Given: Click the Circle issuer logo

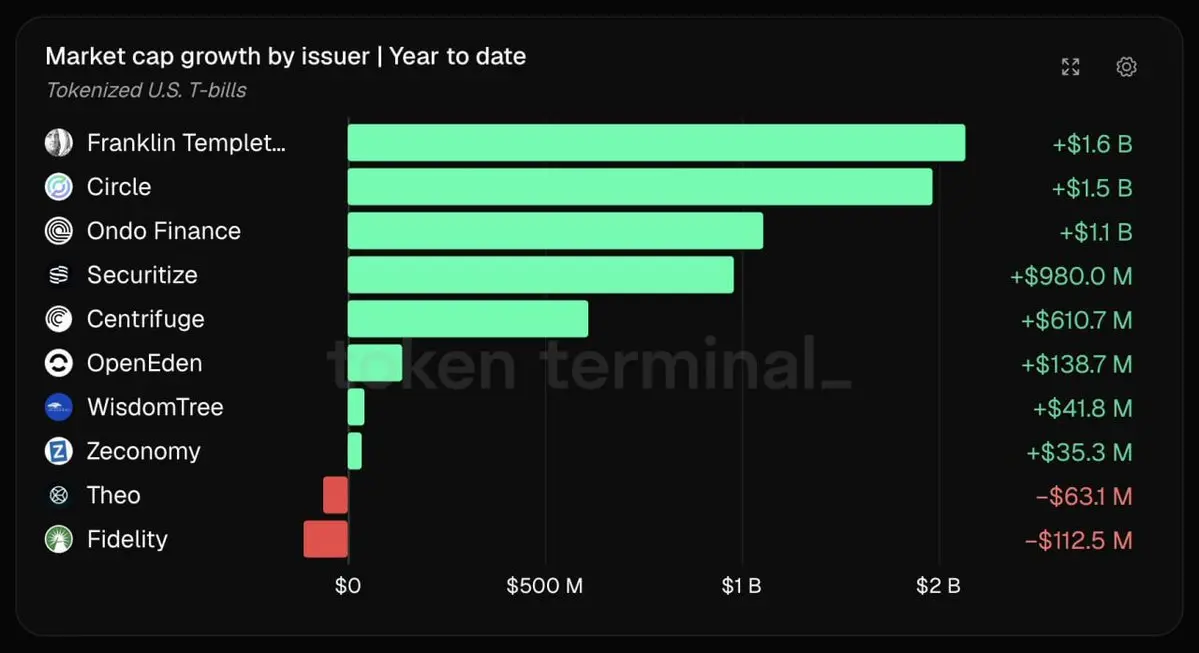Looking at the screenshot, I should [59, 187].
